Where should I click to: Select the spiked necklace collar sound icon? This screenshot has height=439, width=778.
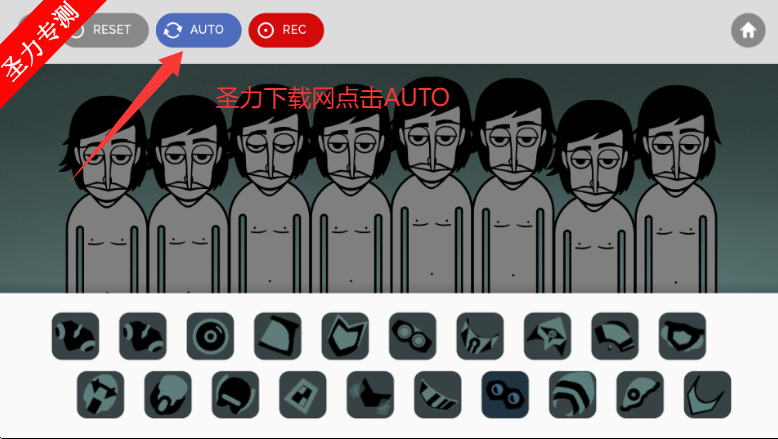pos(480,336)
